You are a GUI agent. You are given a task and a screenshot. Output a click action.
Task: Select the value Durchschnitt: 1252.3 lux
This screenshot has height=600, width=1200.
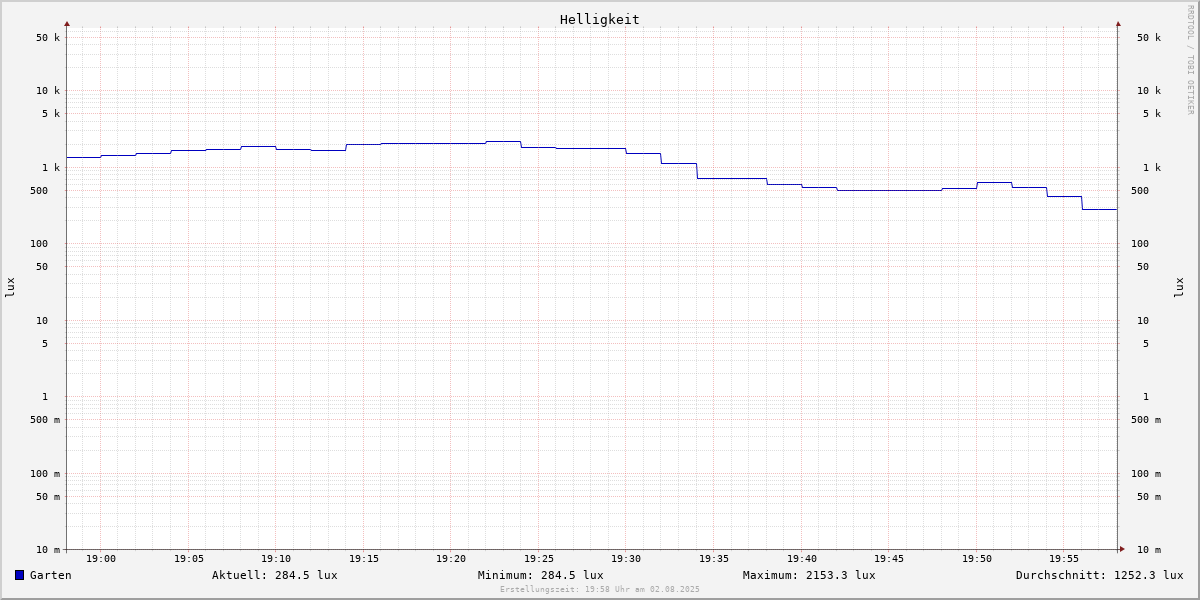1100,575
